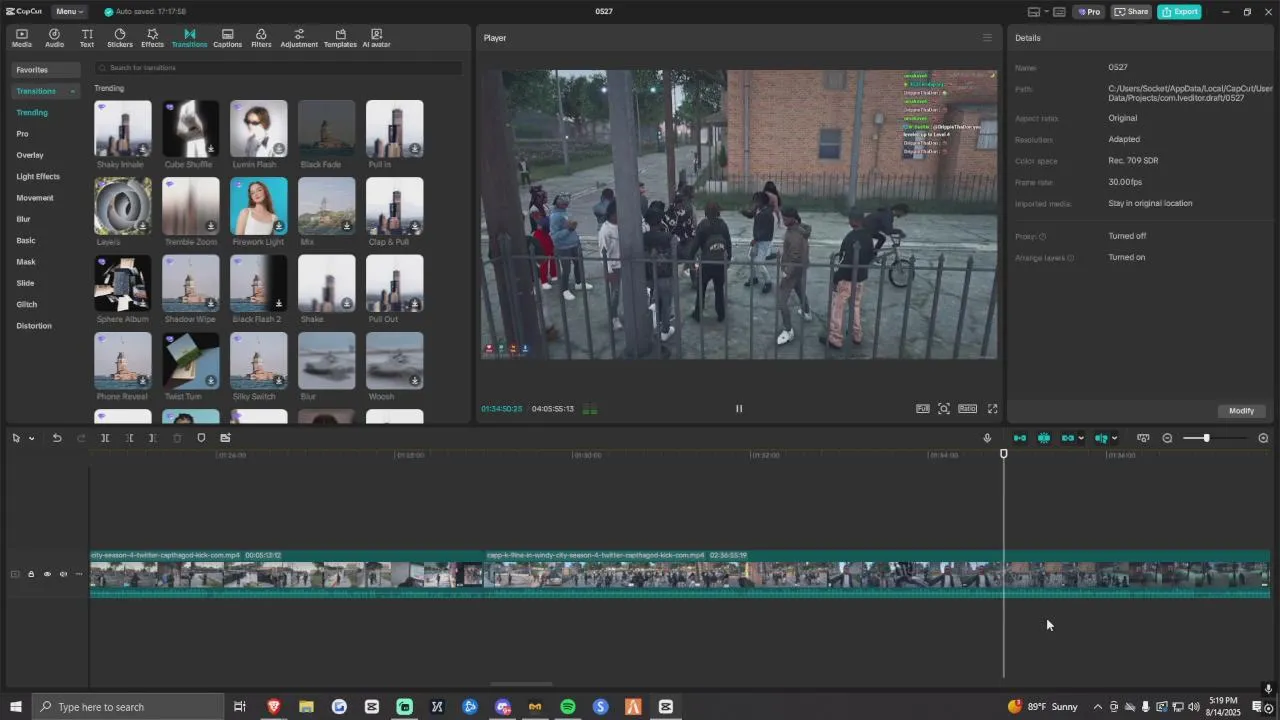Image resolution: width=1280 pixels, height=720 pixels.
Task: Click the Export button
Action: pos(1179,11)
